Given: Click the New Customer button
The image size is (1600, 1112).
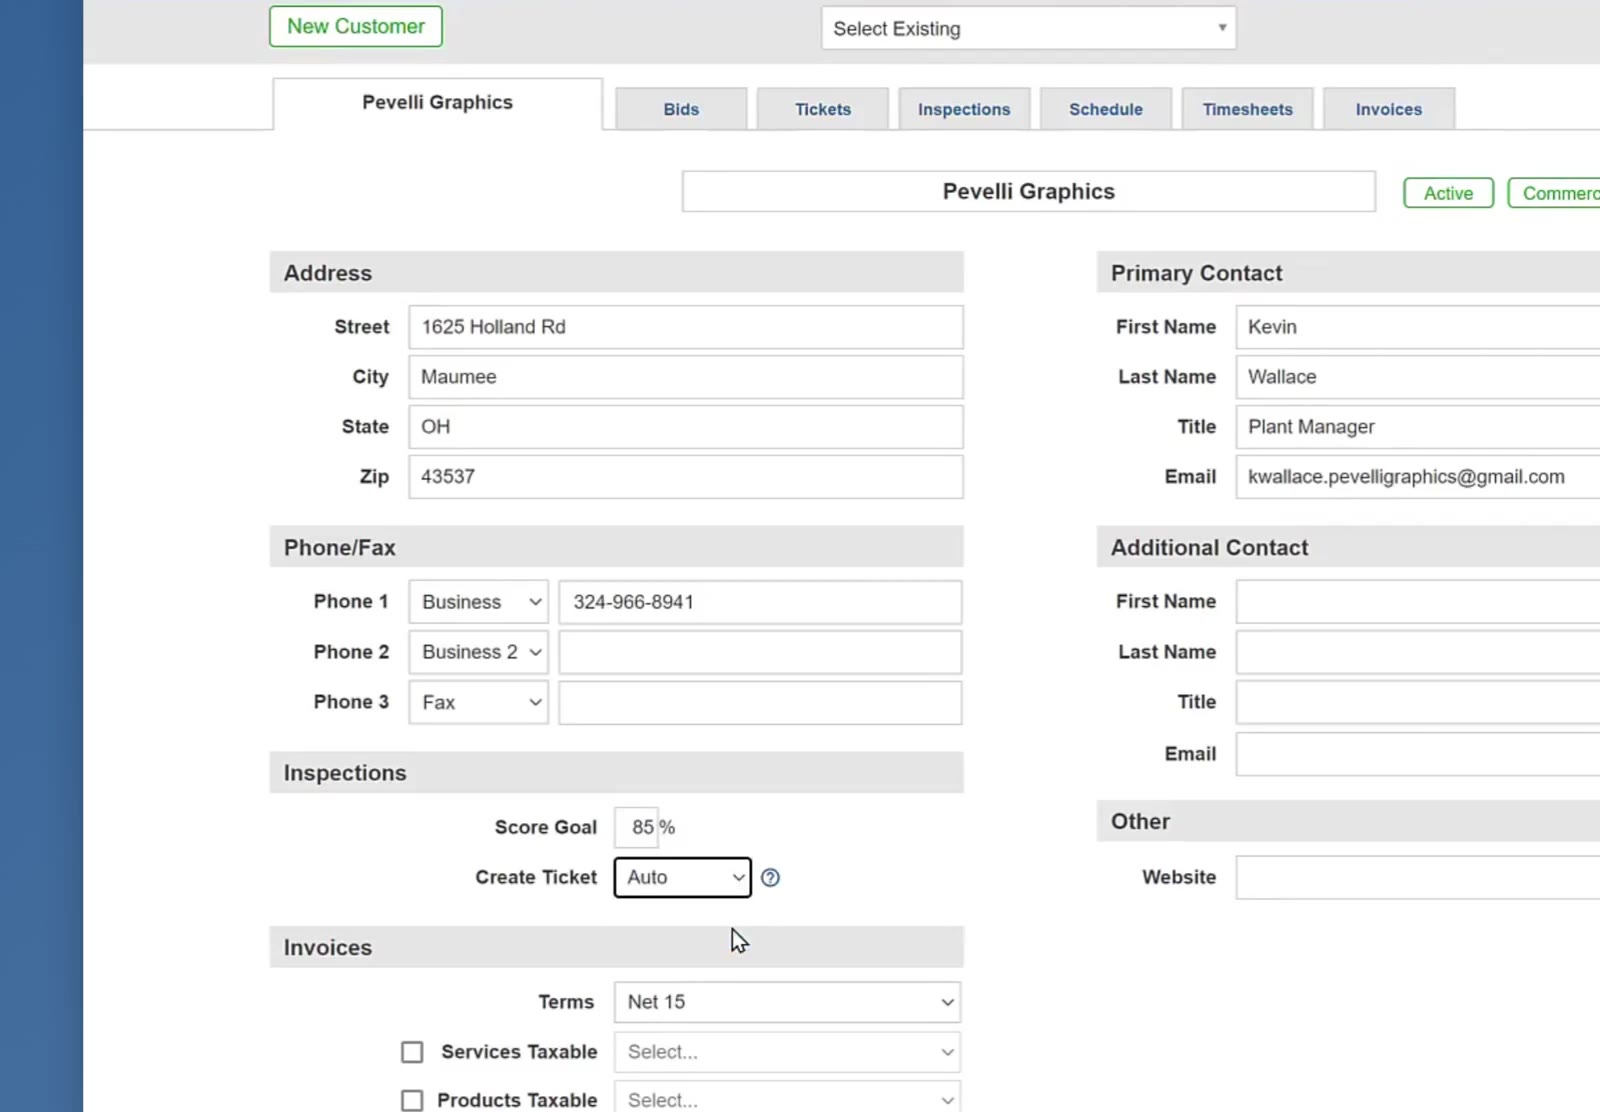Looking at the screenshot, I should 356,26.
